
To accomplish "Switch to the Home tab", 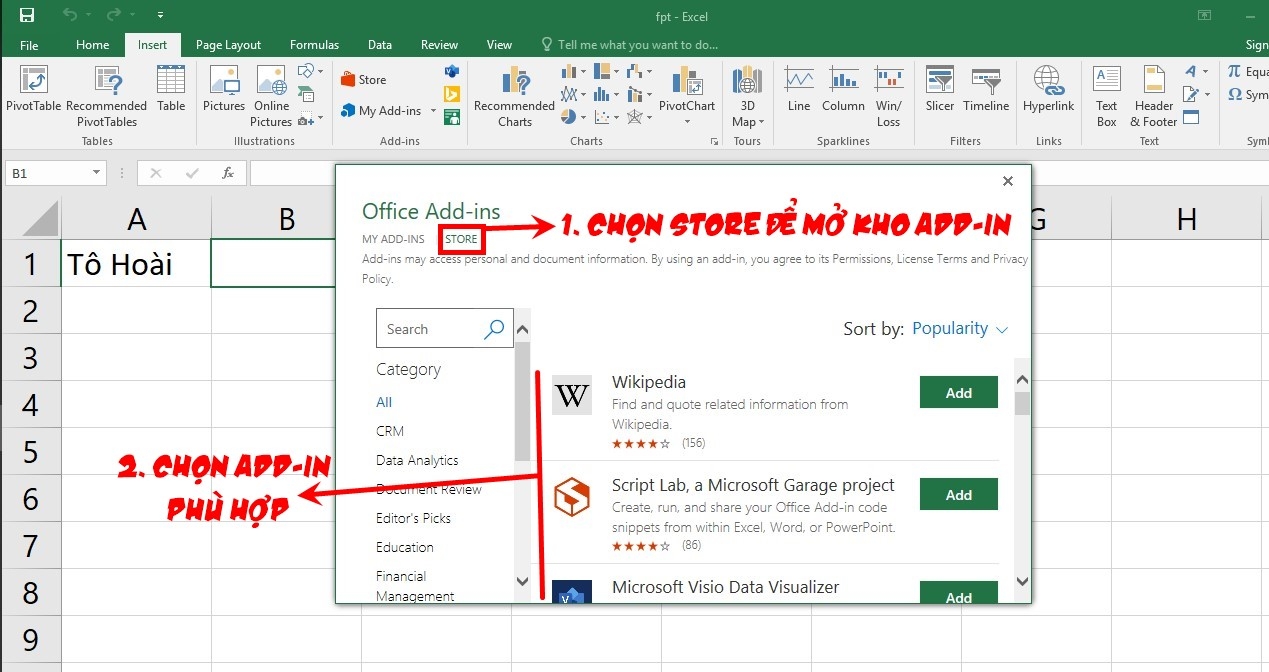I will point(92,45).
